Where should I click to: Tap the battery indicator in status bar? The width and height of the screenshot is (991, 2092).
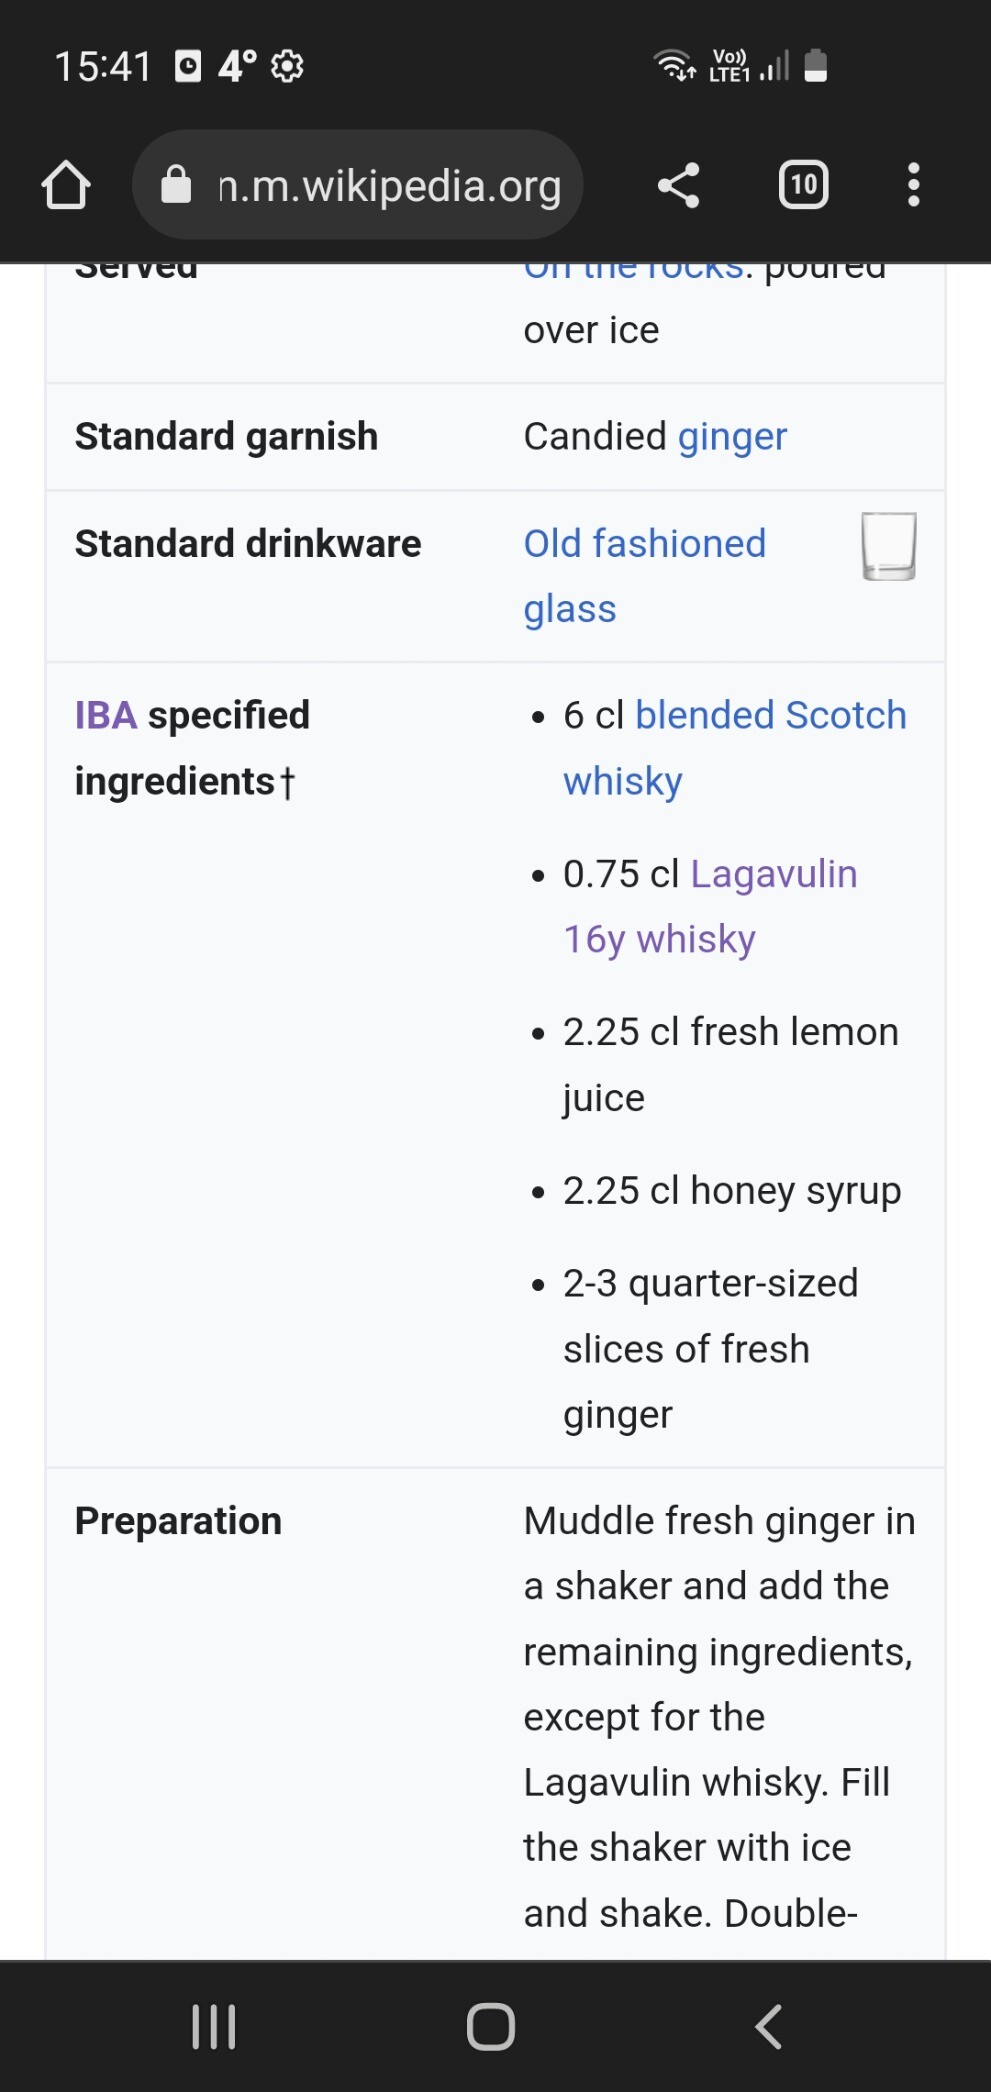coord(816,66)
